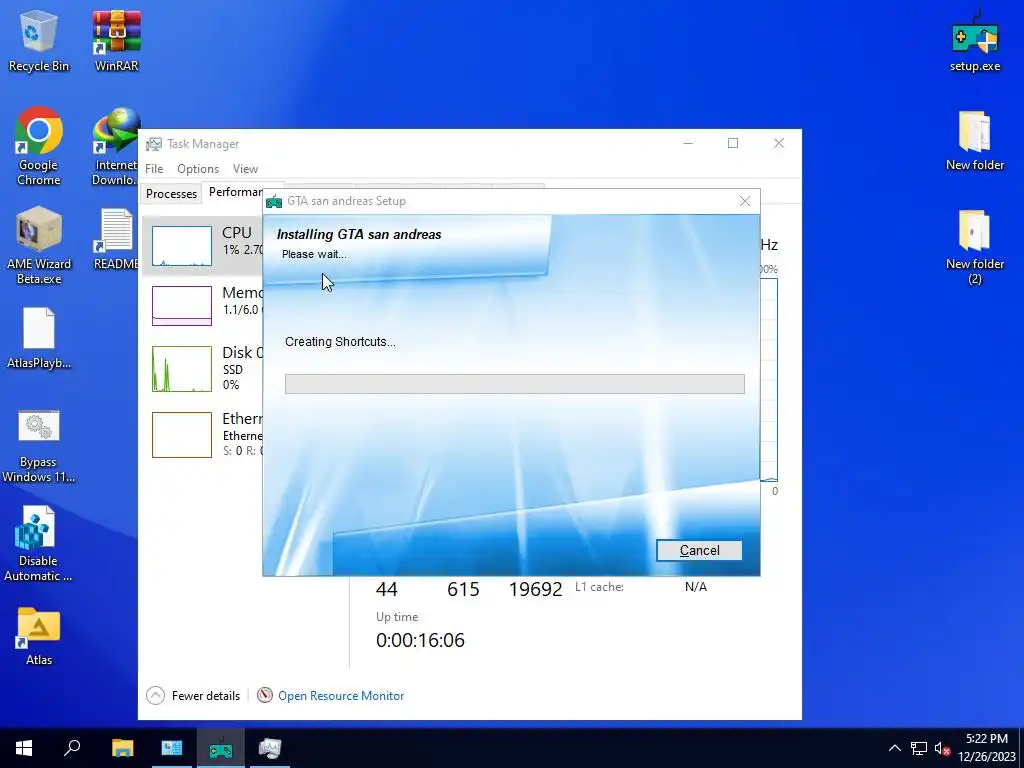Click the Up time value 0:00:16:06
Screen dimensions: 1024x768
tap(420, 640)
